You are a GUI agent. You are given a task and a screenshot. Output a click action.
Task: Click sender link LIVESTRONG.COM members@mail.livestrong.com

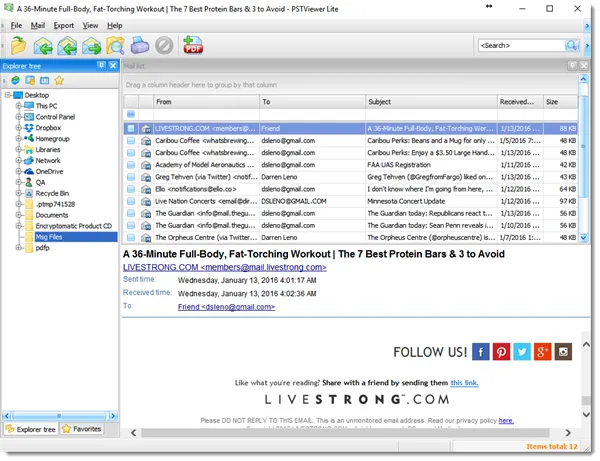225,267
